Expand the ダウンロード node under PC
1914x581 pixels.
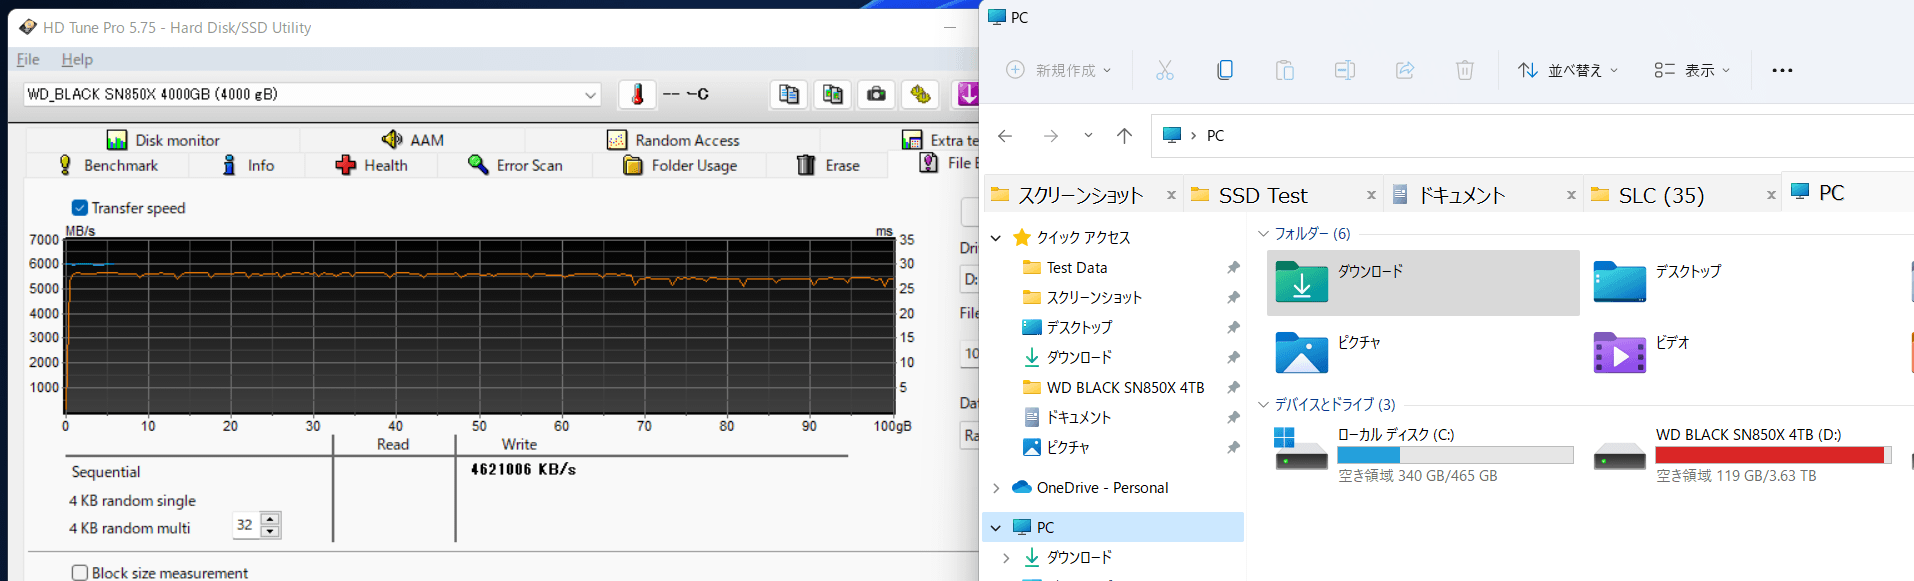tap(1006, 558)
